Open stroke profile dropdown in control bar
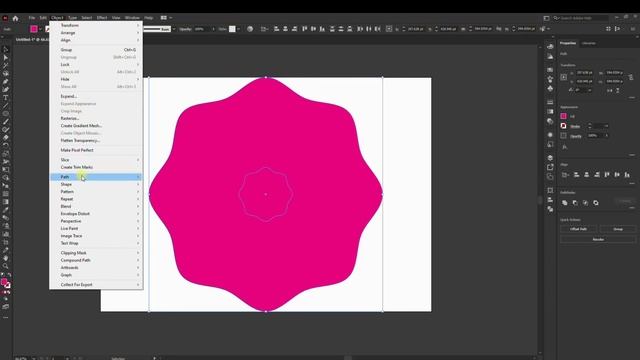Screen dimensions: 640x360 pyautogui.click(x=174, y=29)
